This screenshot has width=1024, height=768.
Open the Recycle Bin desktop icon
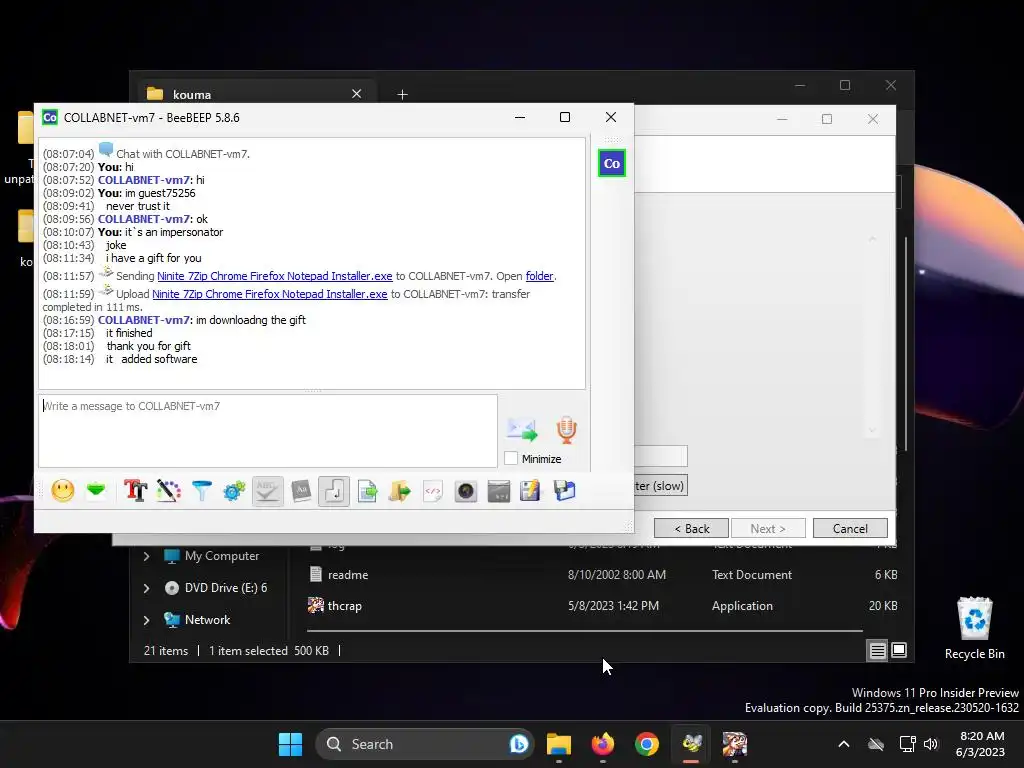(974, 628)
